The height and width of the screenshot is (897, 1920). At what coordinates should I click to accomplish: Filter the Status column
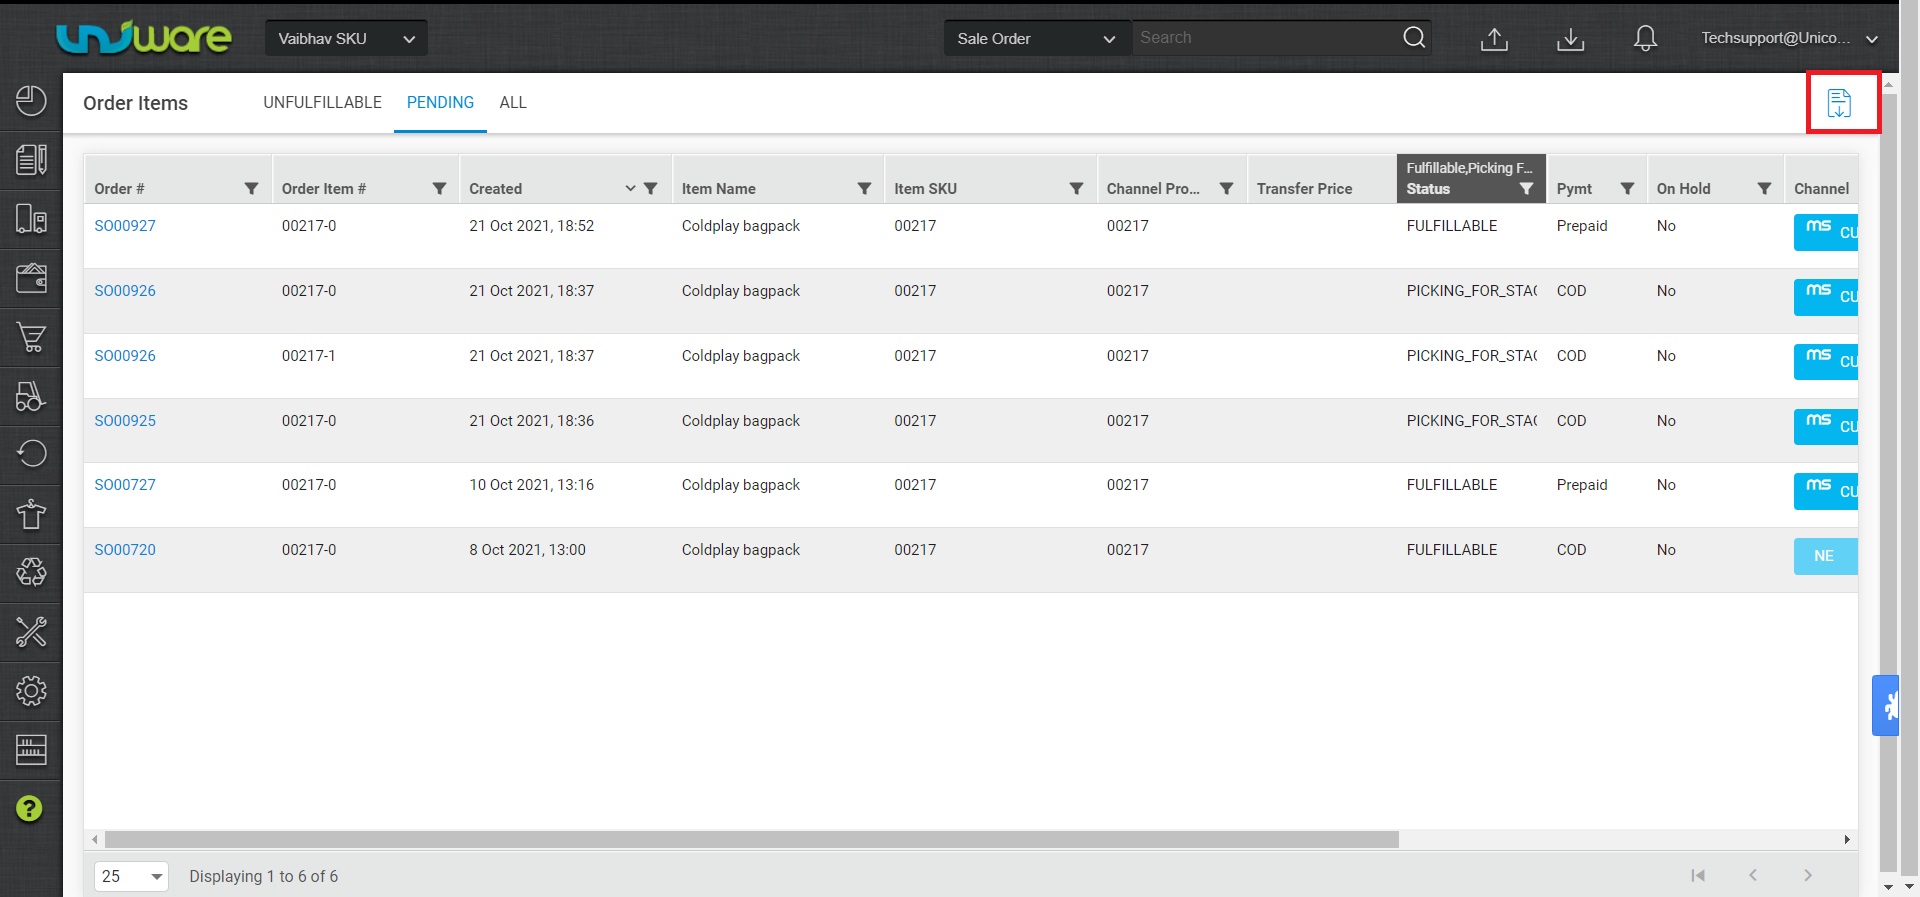pyautogui.click(x=1527, y=189)
